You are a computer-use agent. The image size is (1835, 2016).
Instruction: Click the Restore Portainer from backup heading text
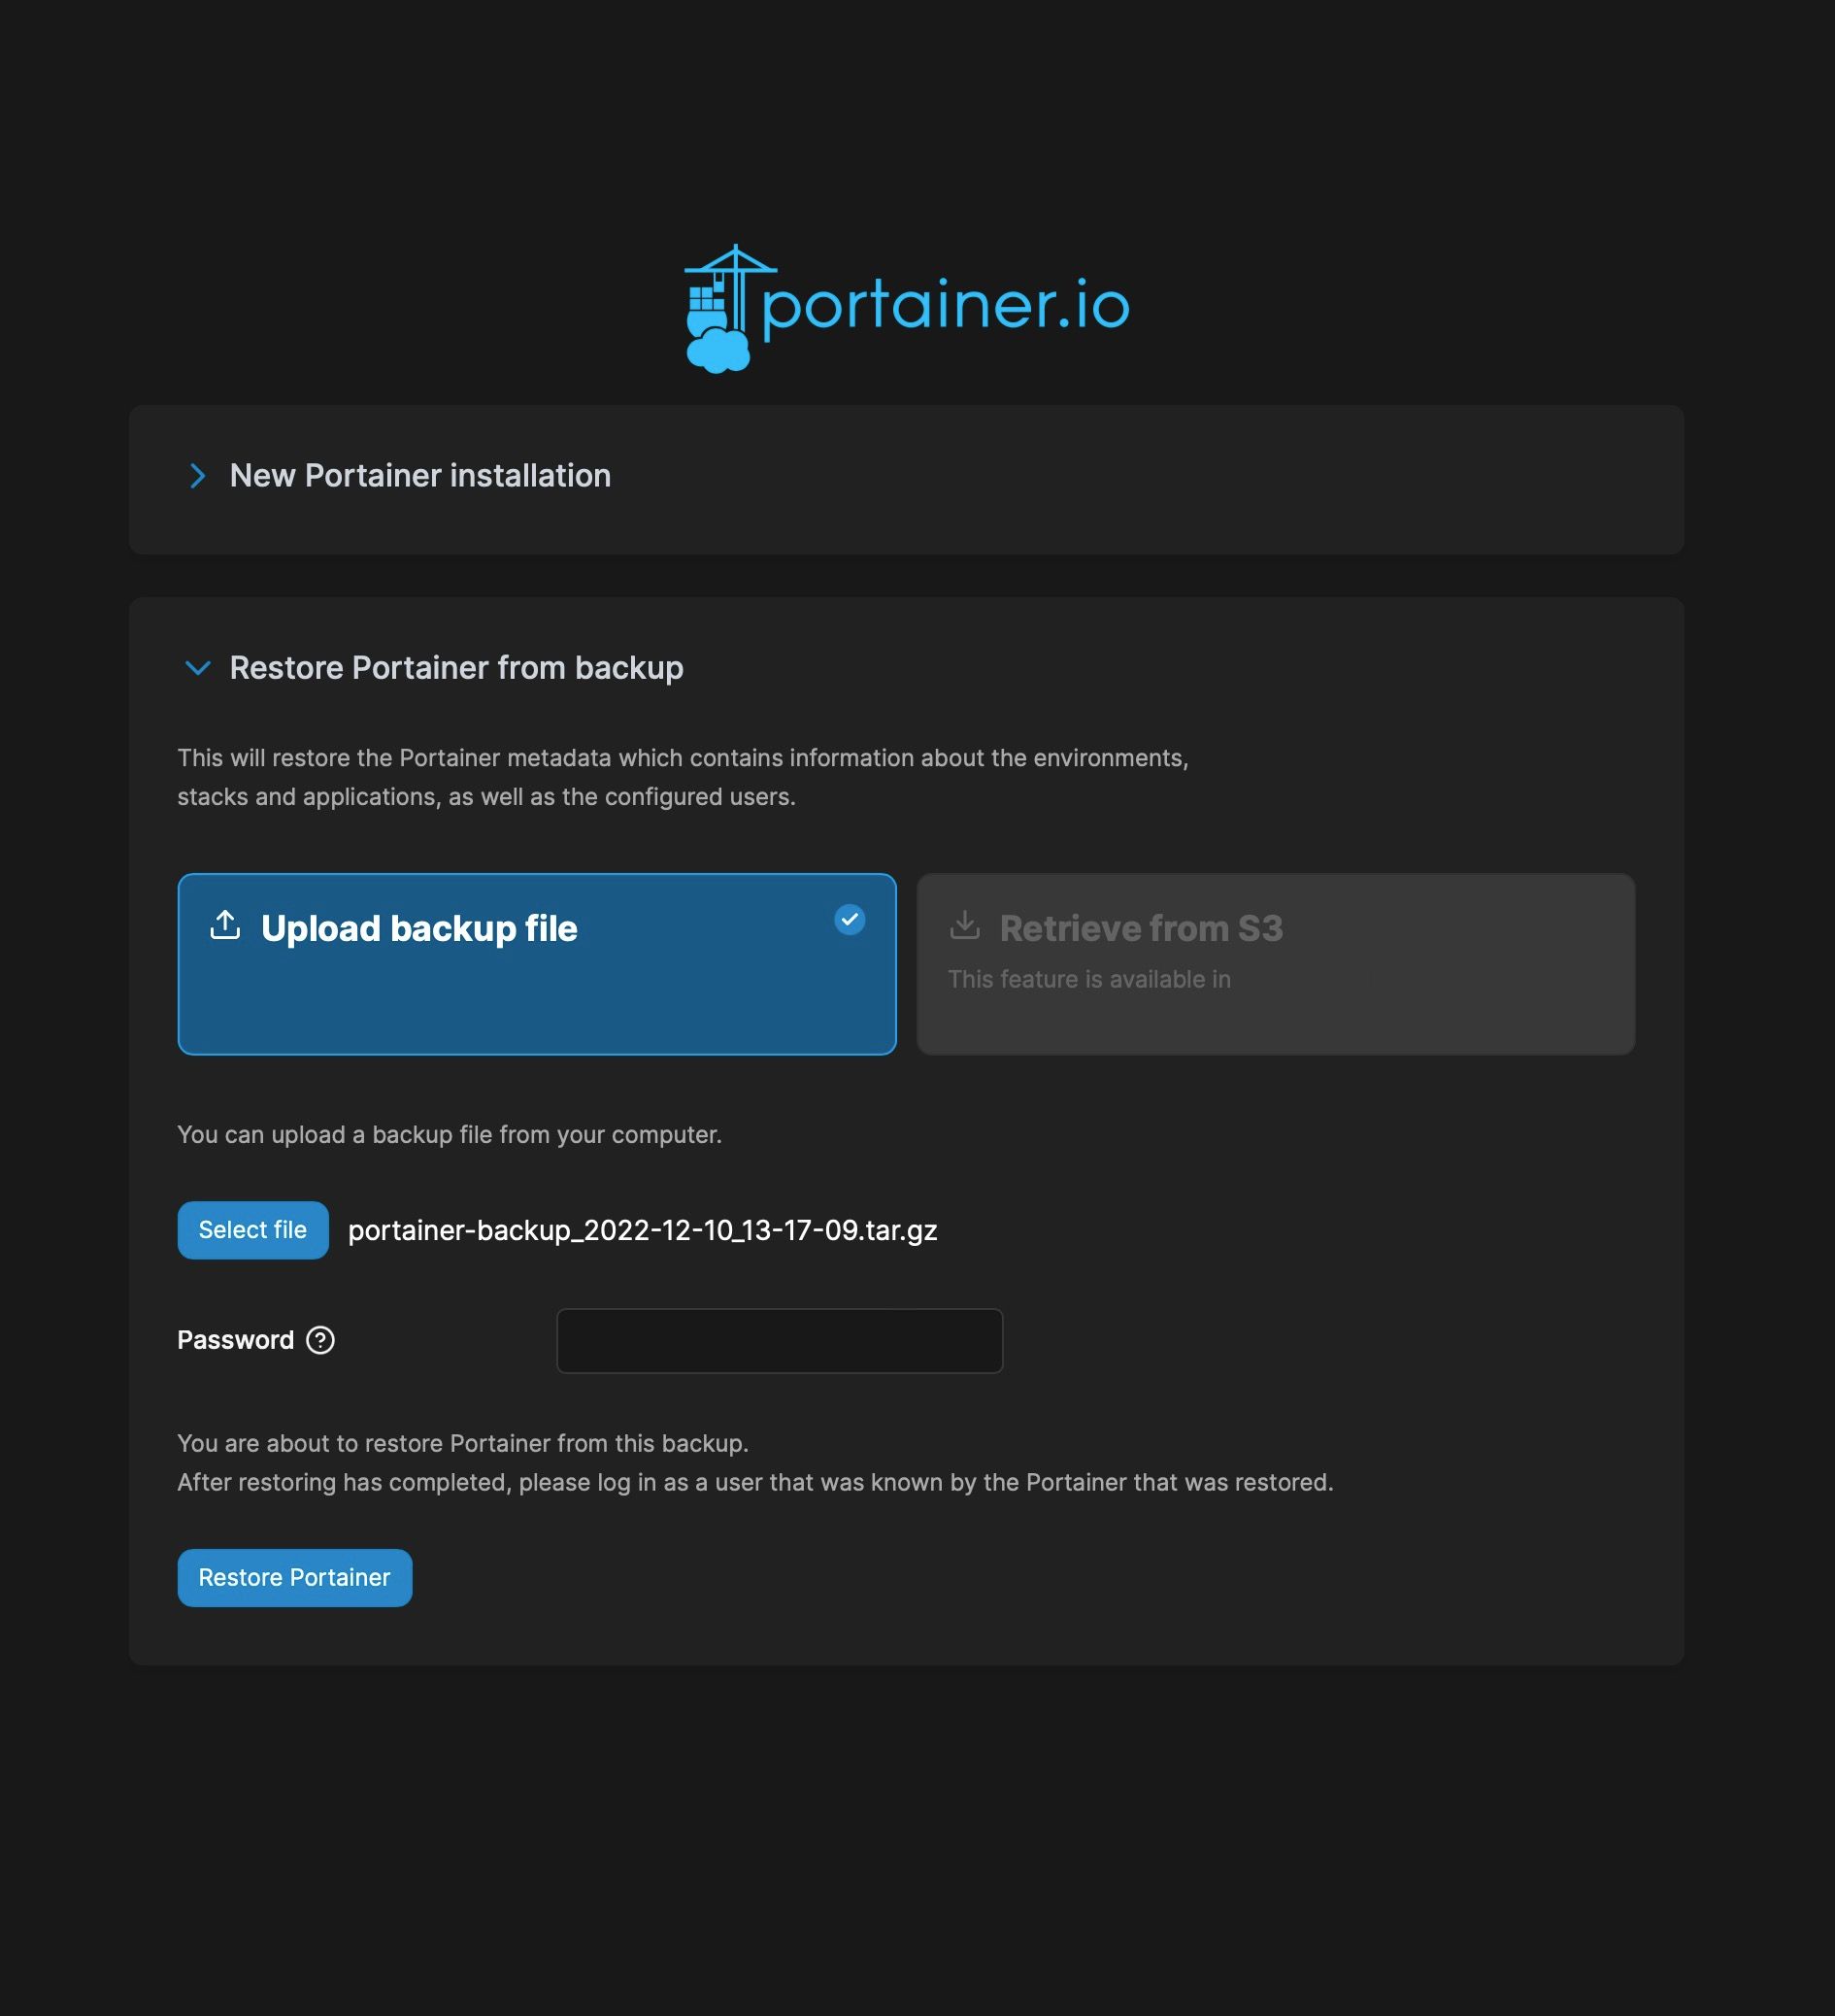(x=457, y=668)
